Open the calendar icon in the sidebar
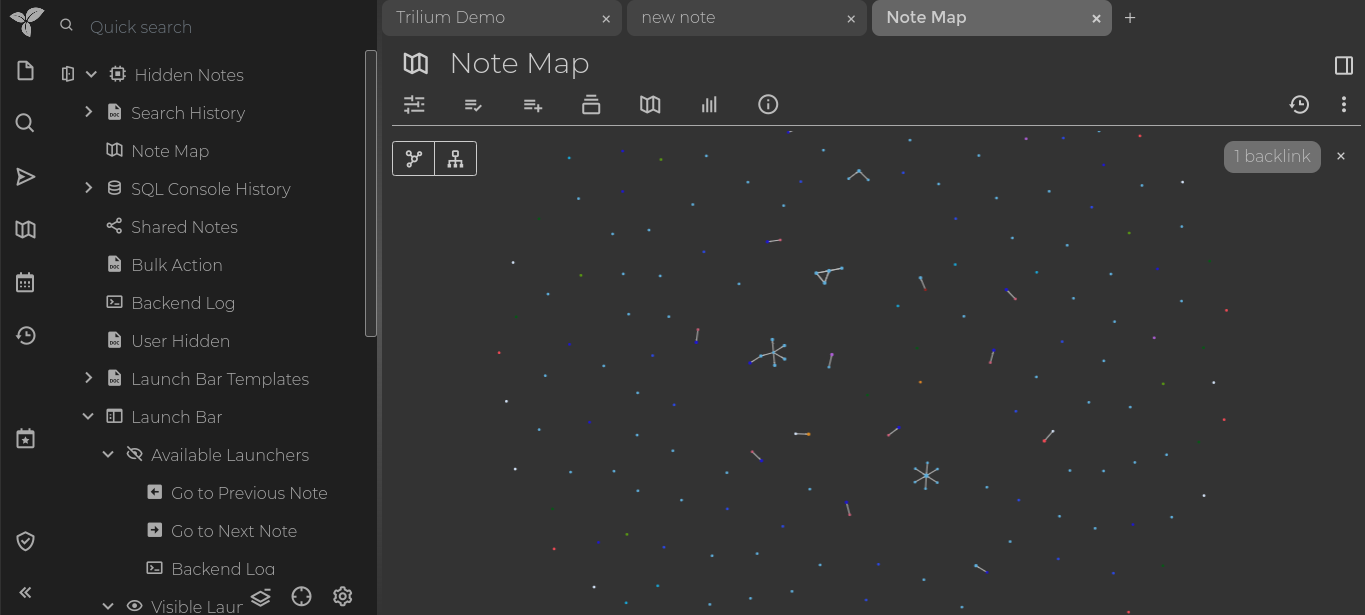The height and width of the screenshot is (615, 1365). click(x=25, y=281)
